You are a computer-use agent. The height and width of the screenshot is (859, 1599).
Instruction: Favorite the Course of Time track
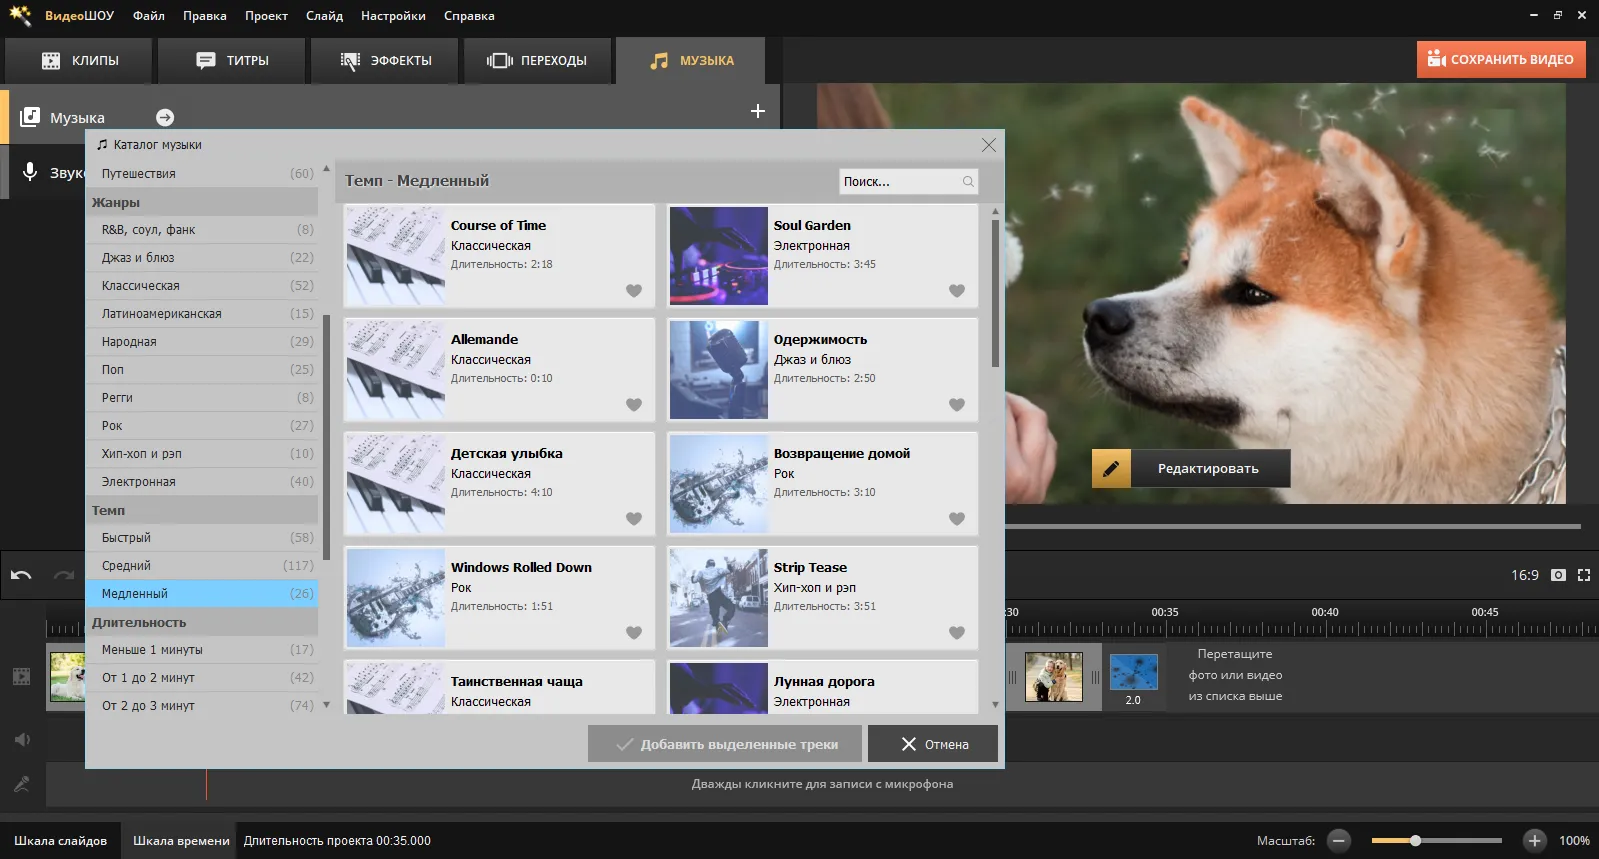tap(634, 291)
